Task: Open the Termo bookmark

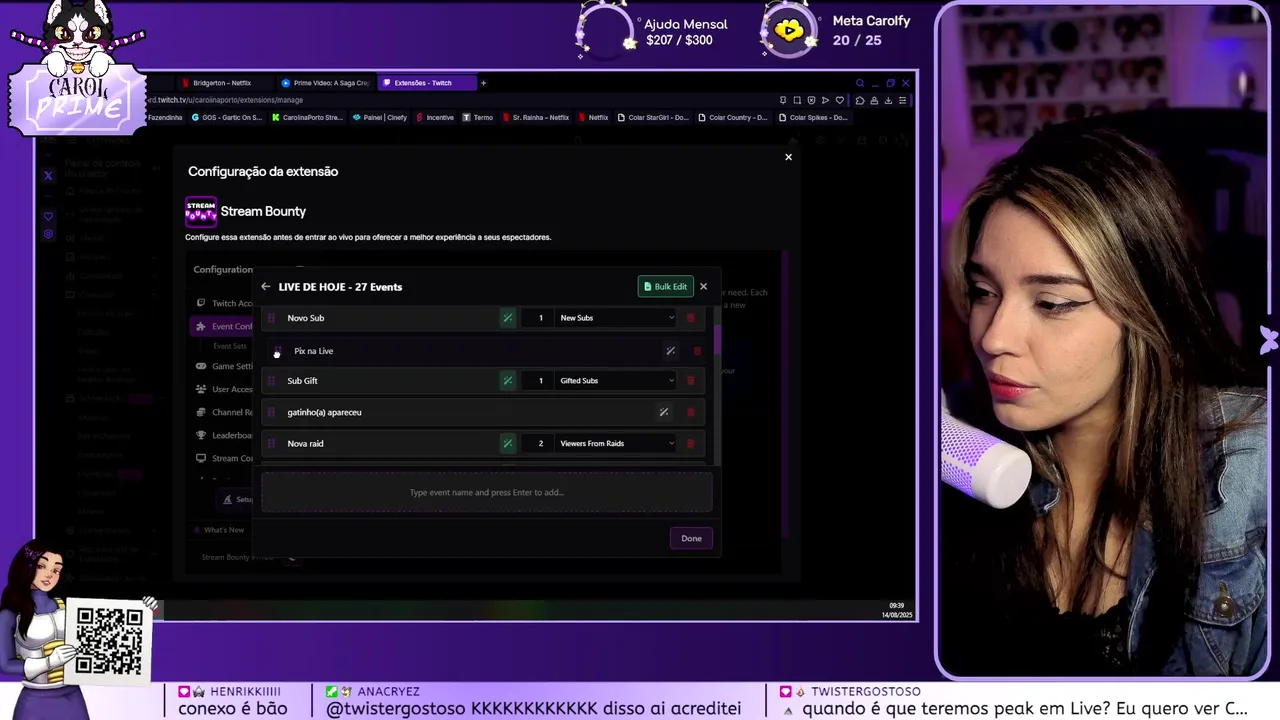Action: (478, 118)
